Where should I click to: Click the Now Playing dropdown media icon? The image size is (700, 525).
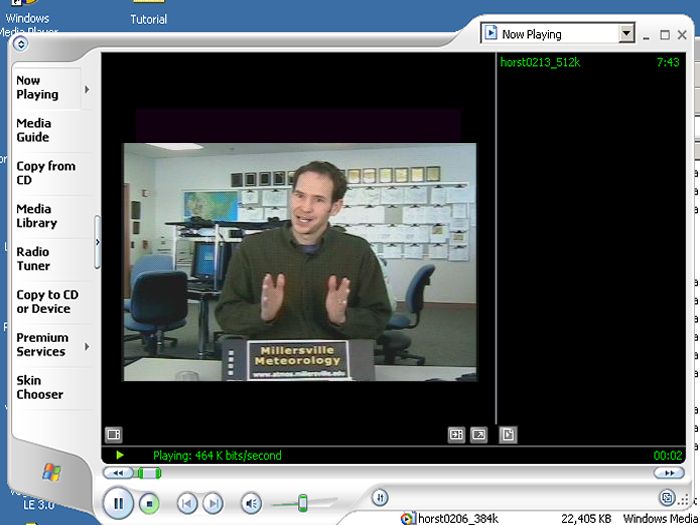point(491,33)
